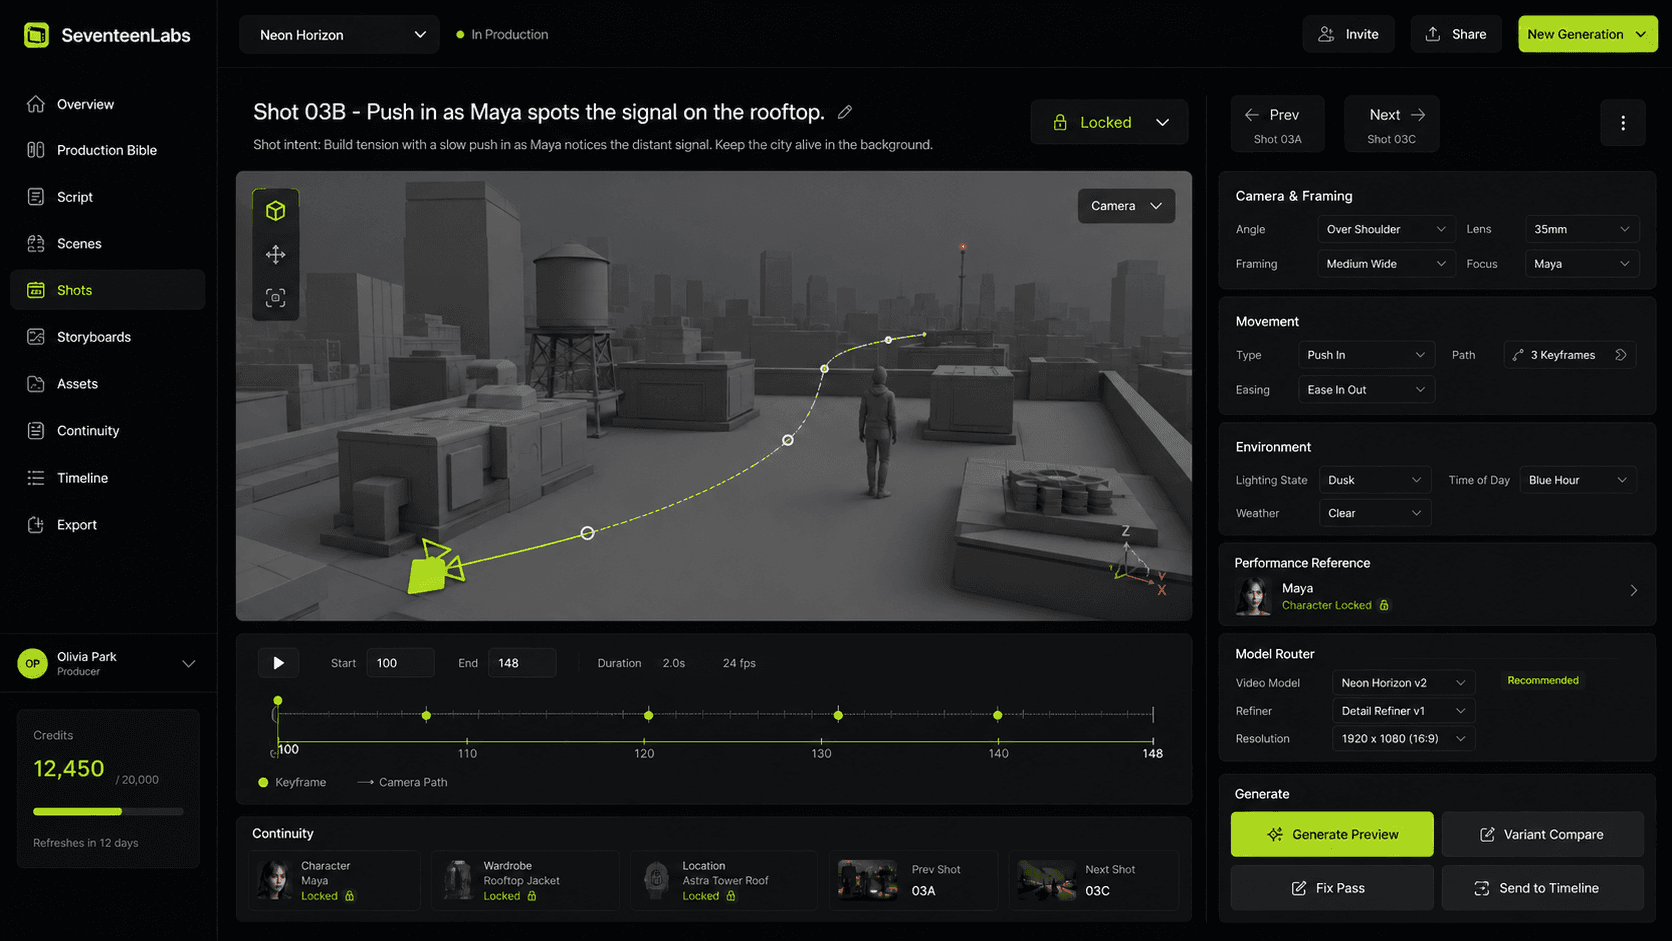Screen dimensions: 1672x941
Task: Click the SeventeenLabs logo icon
Action: [36, 35]
